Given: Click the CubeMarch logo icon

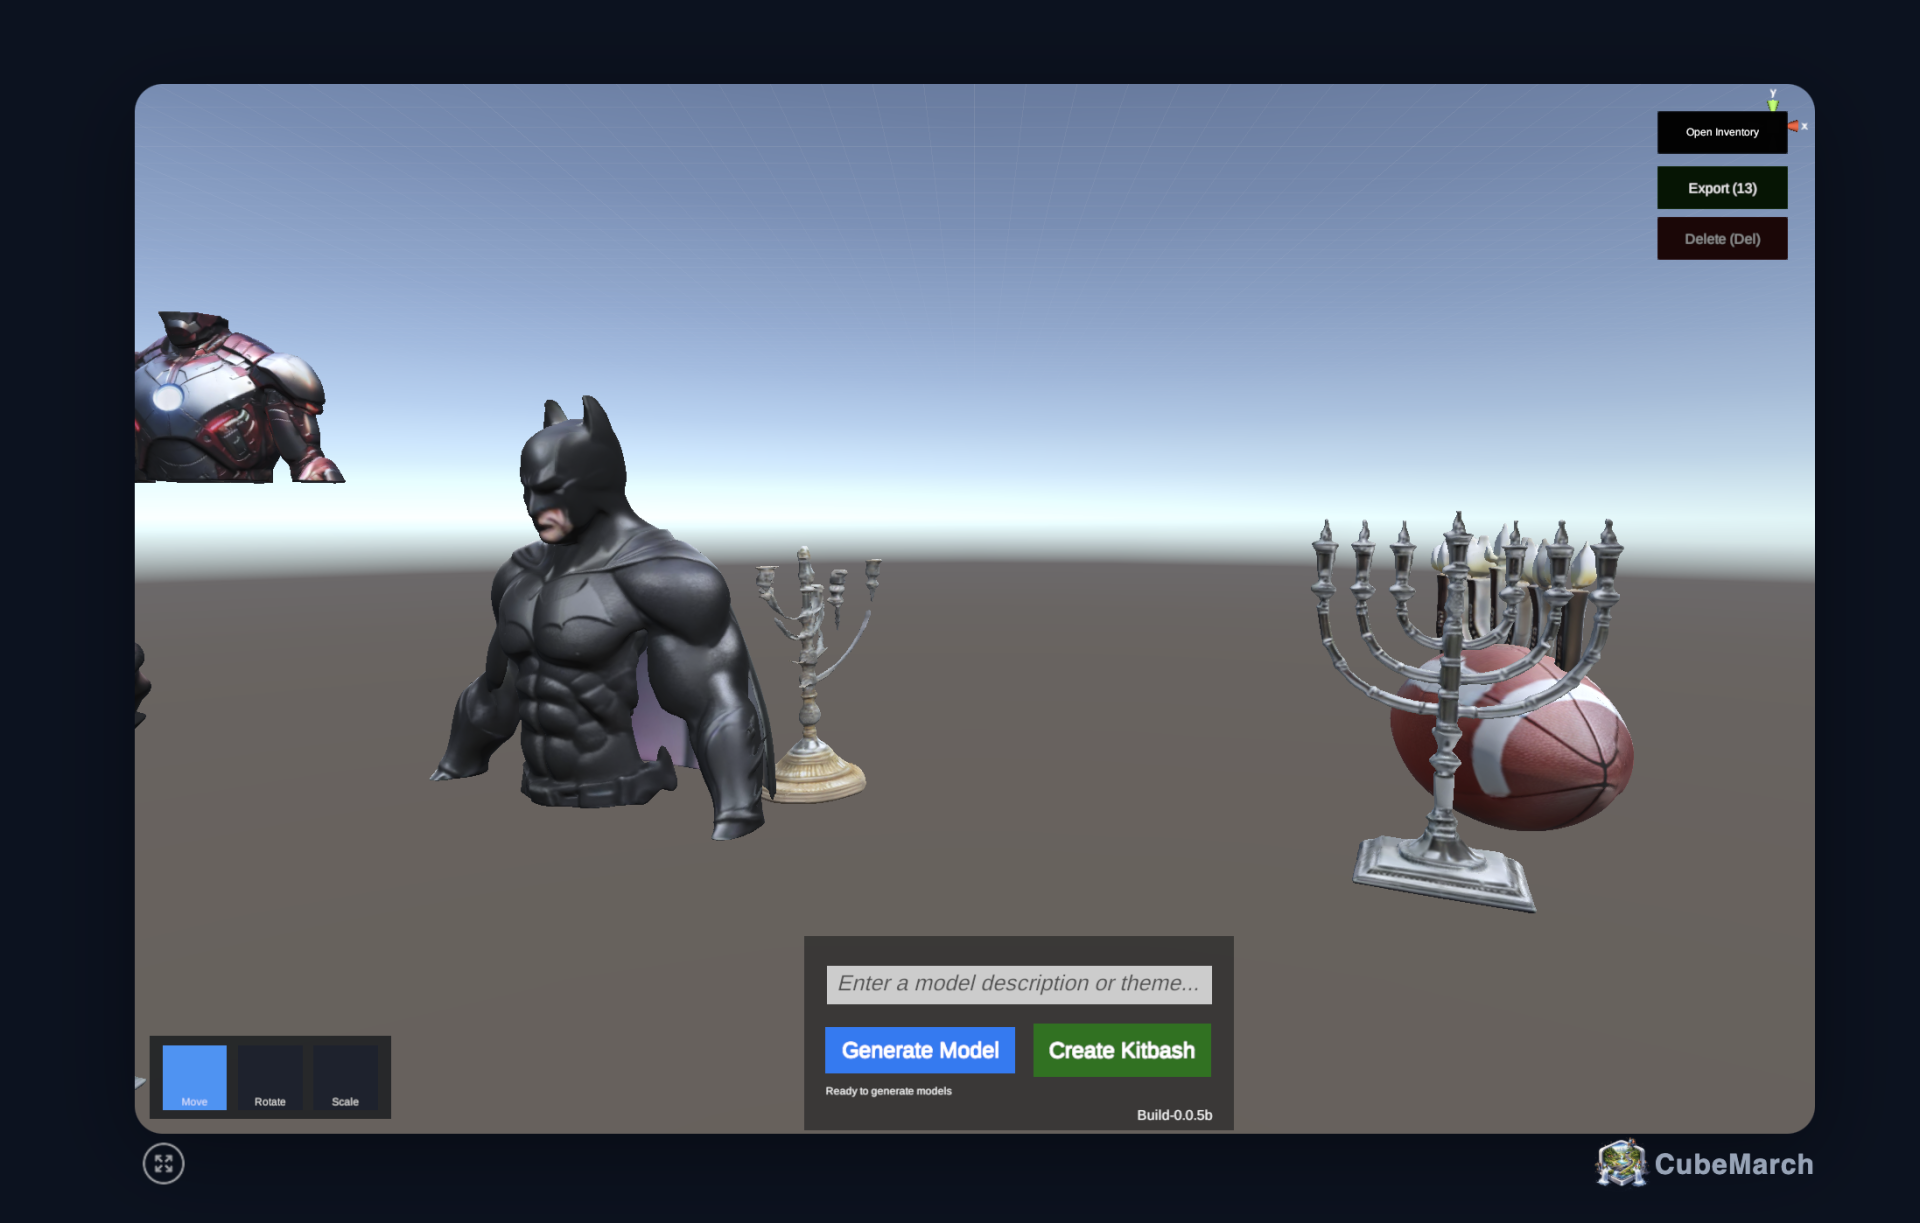Looking at the screenshot, I should click(1621, 1163).
